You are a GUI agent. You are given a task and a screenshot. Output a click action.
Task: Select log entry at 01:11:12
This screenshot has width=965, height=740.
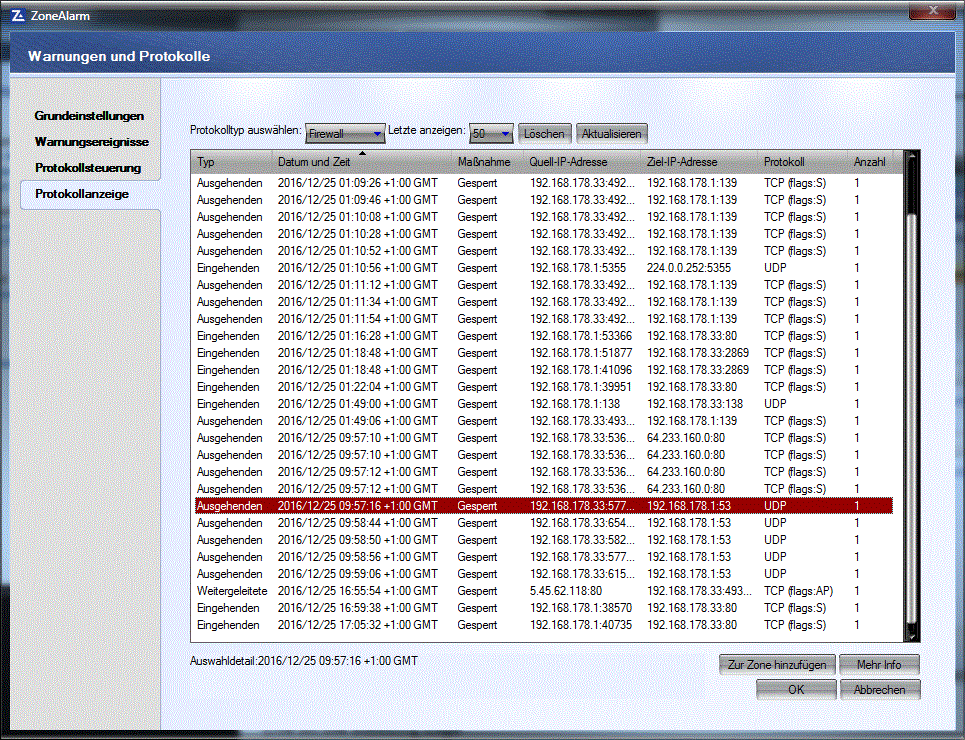pyautogui.click(x=544, y=285)
